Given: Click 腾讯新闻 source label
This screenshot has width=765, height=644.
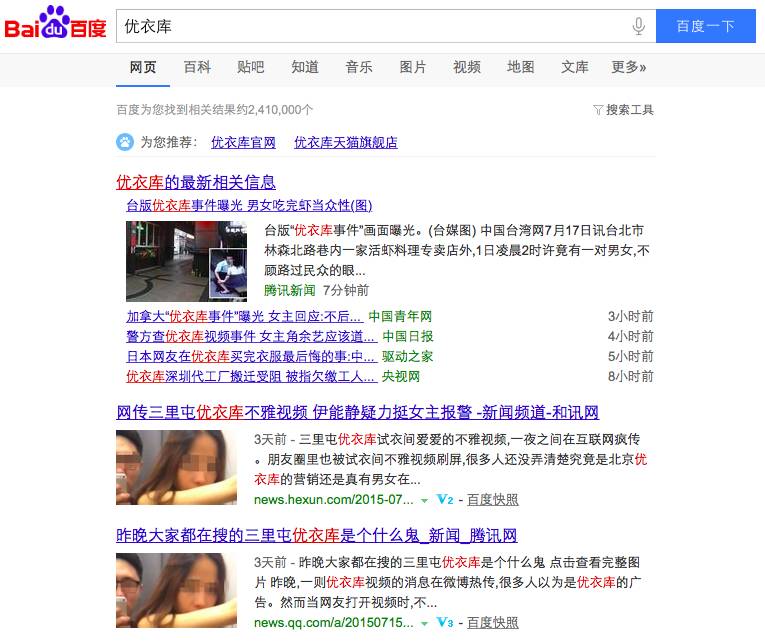Looking at the screenshot, I should 290,290.
